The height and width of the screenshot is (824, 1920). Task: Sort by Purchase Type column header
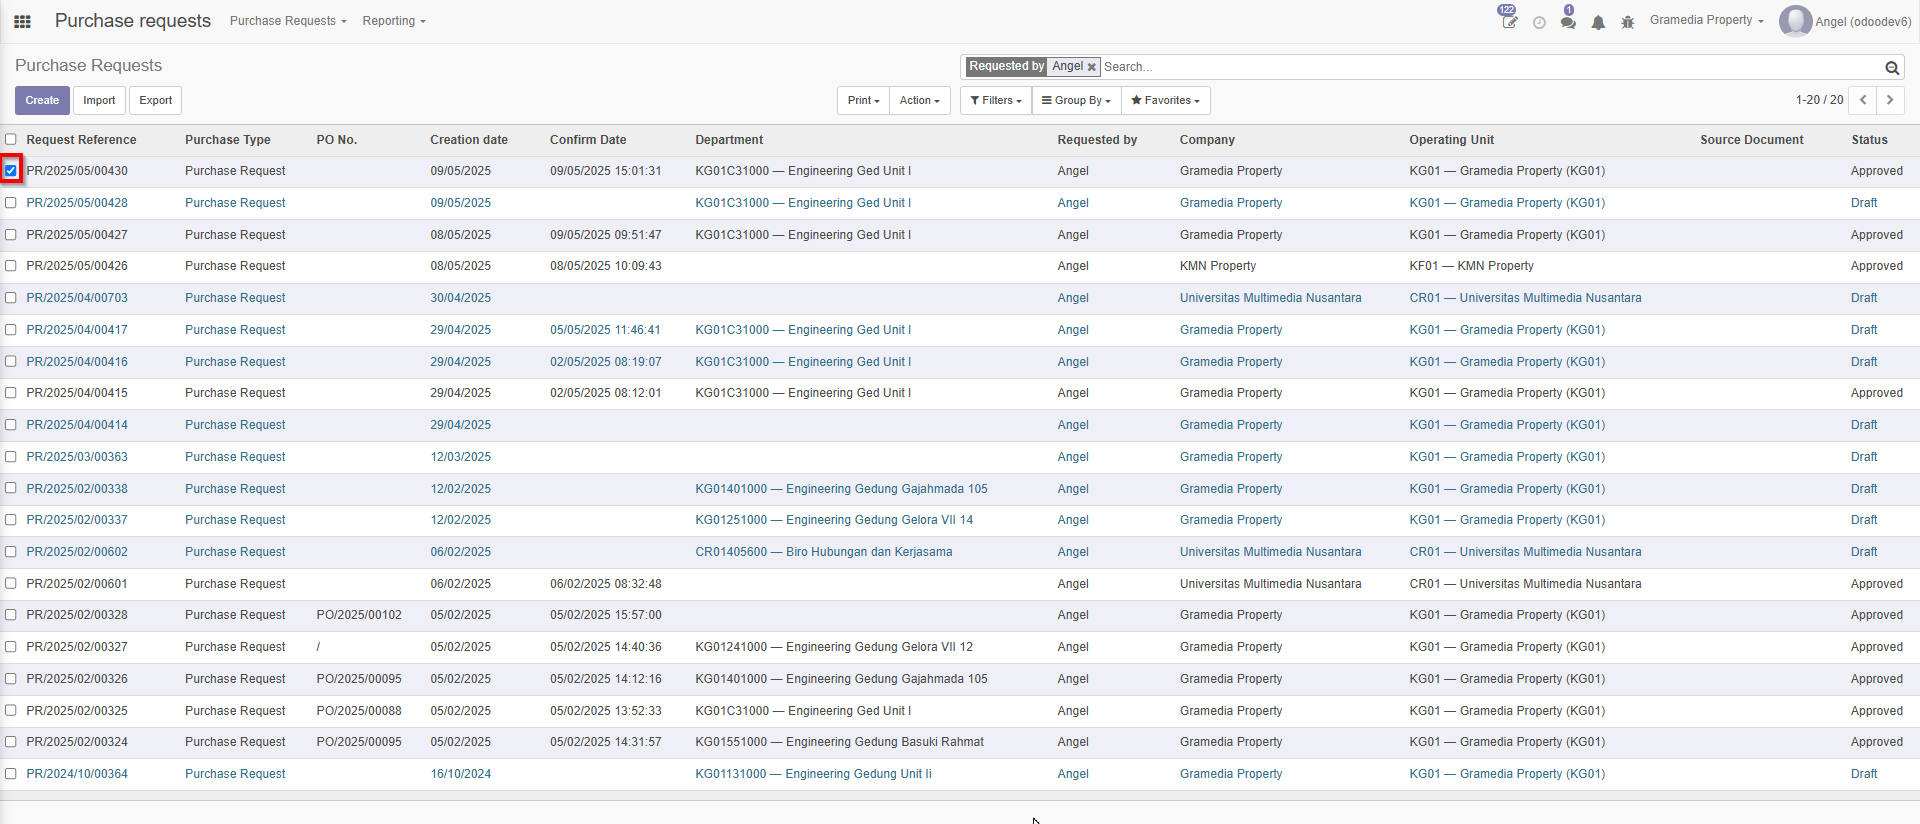click(228, 140)
